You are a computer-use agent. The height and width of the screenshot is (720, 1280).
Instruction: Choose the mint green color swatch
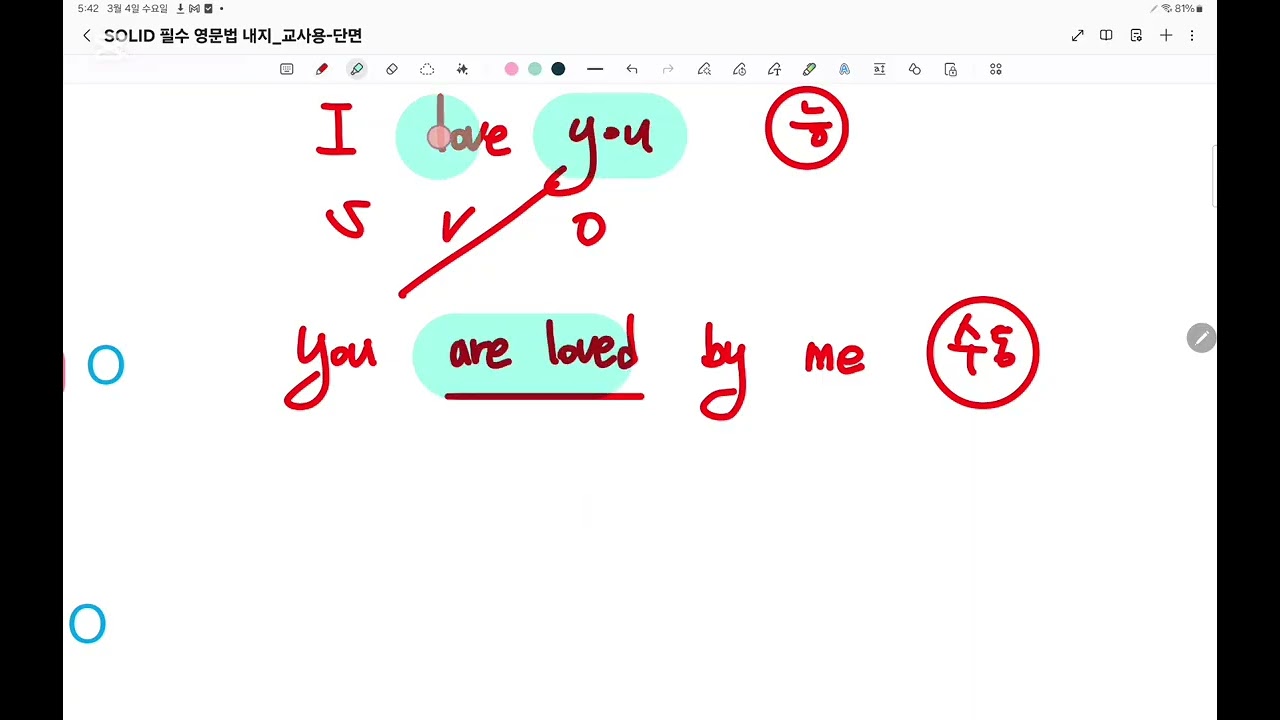(535, 69)
